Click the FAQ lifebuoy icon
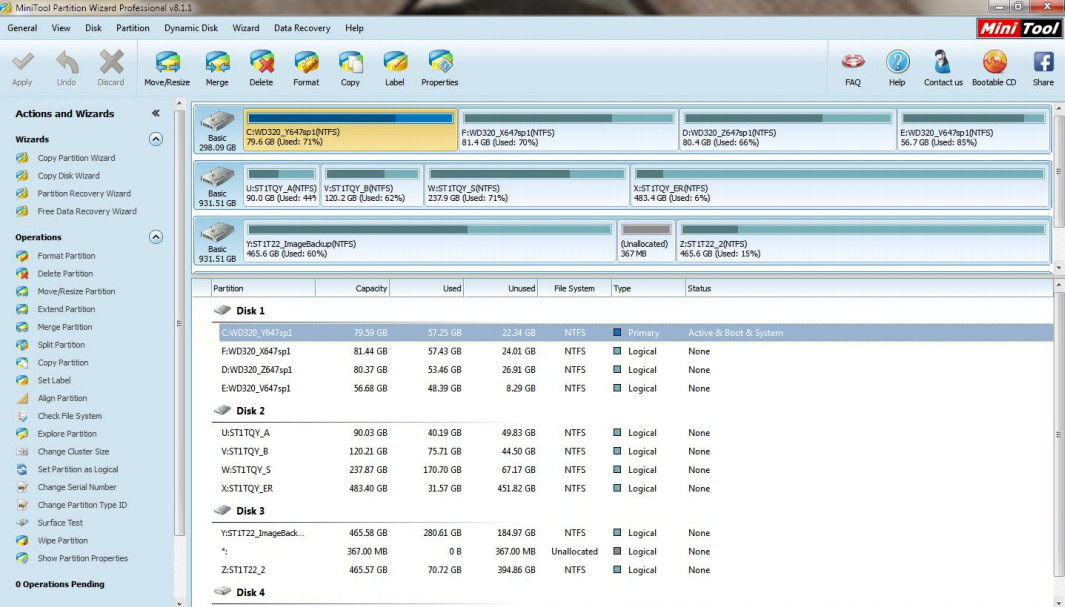The height and width of the screenshot is (607, 1065). pos(853,62)
